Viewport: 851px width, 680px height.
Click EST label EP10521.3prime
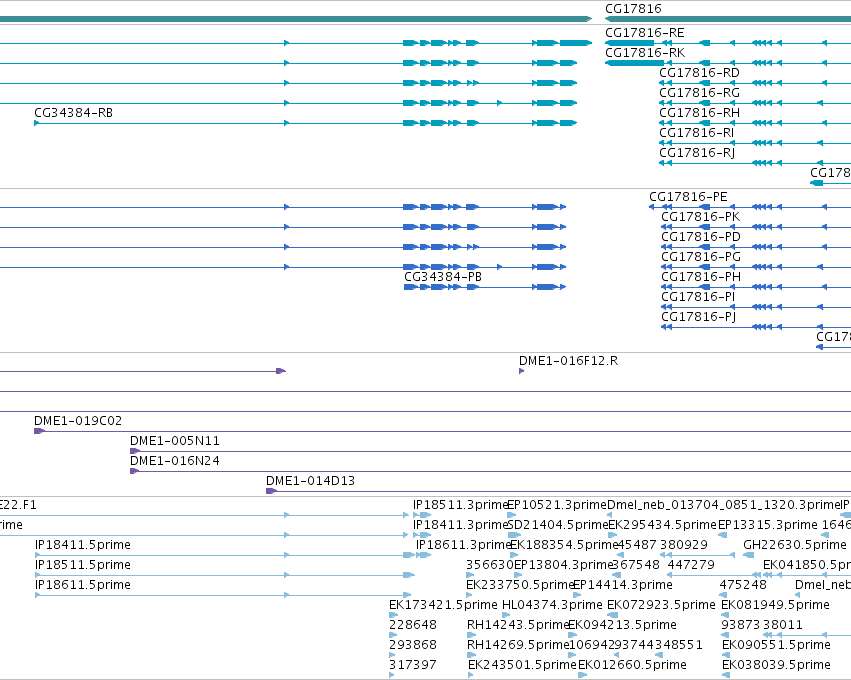557,506
